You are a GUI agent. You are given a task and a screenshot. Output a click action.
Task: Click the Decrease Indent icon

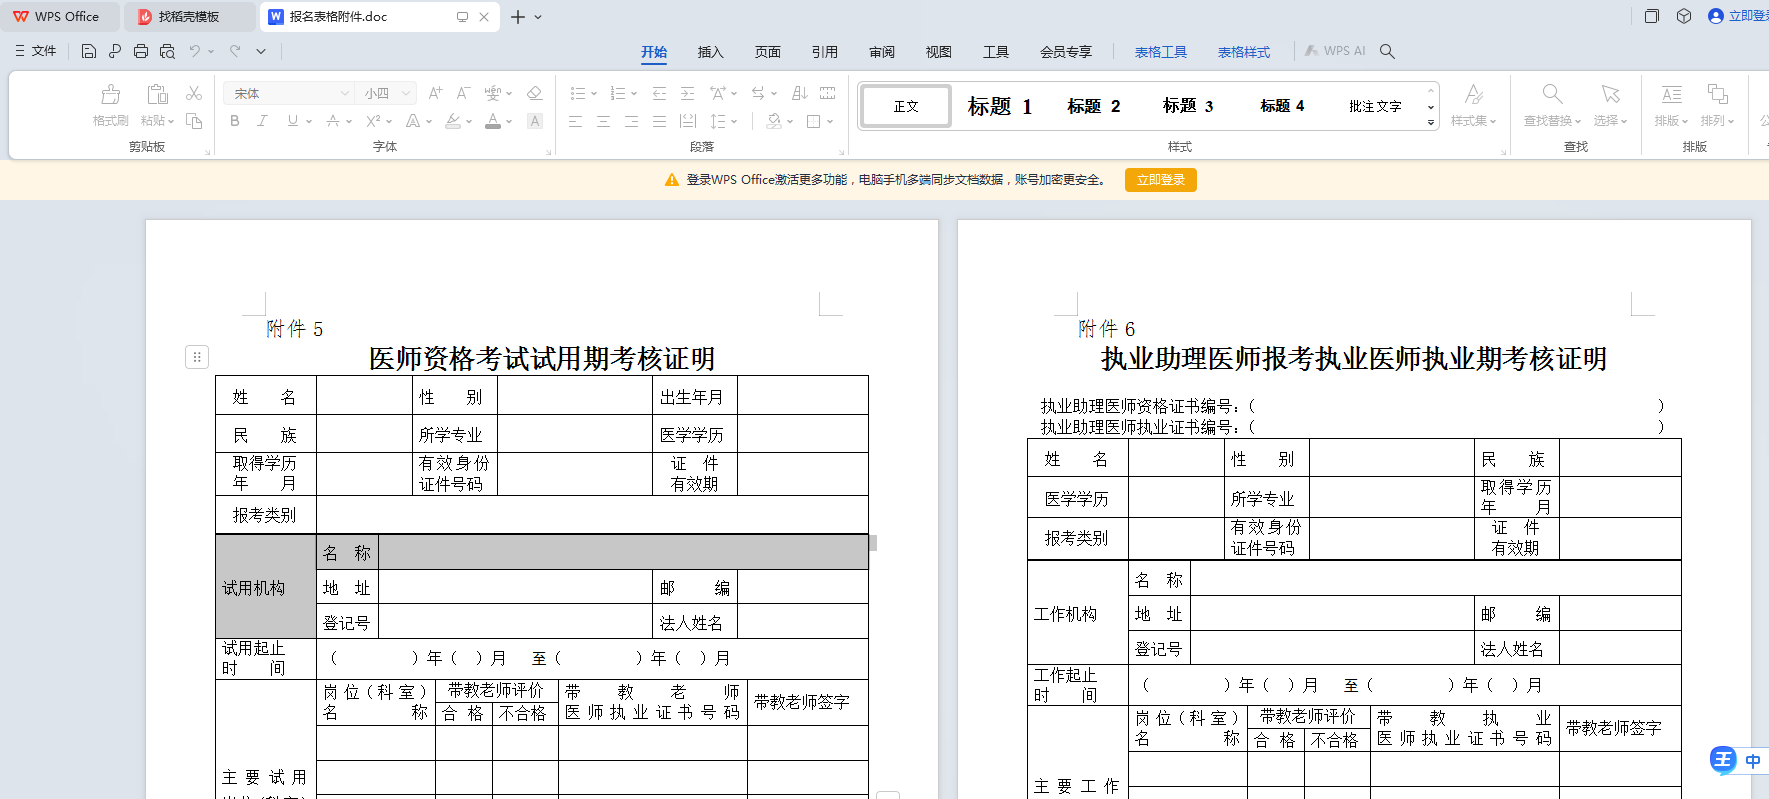coord(659,93)
